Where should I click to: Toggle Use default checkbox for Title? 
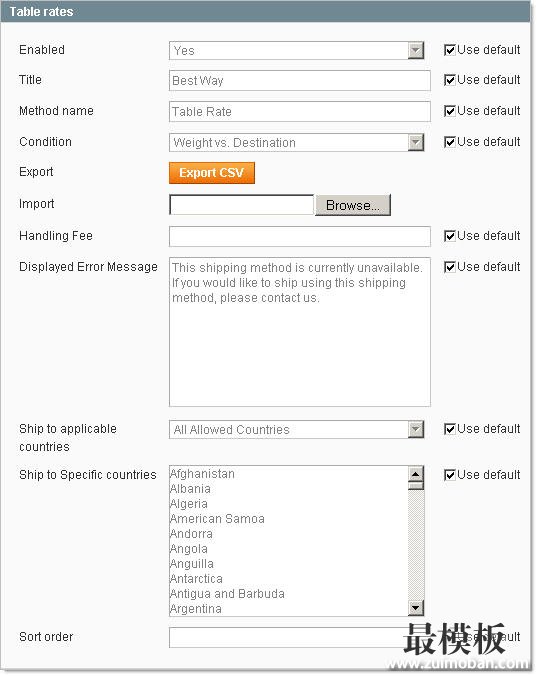(450, 80)
